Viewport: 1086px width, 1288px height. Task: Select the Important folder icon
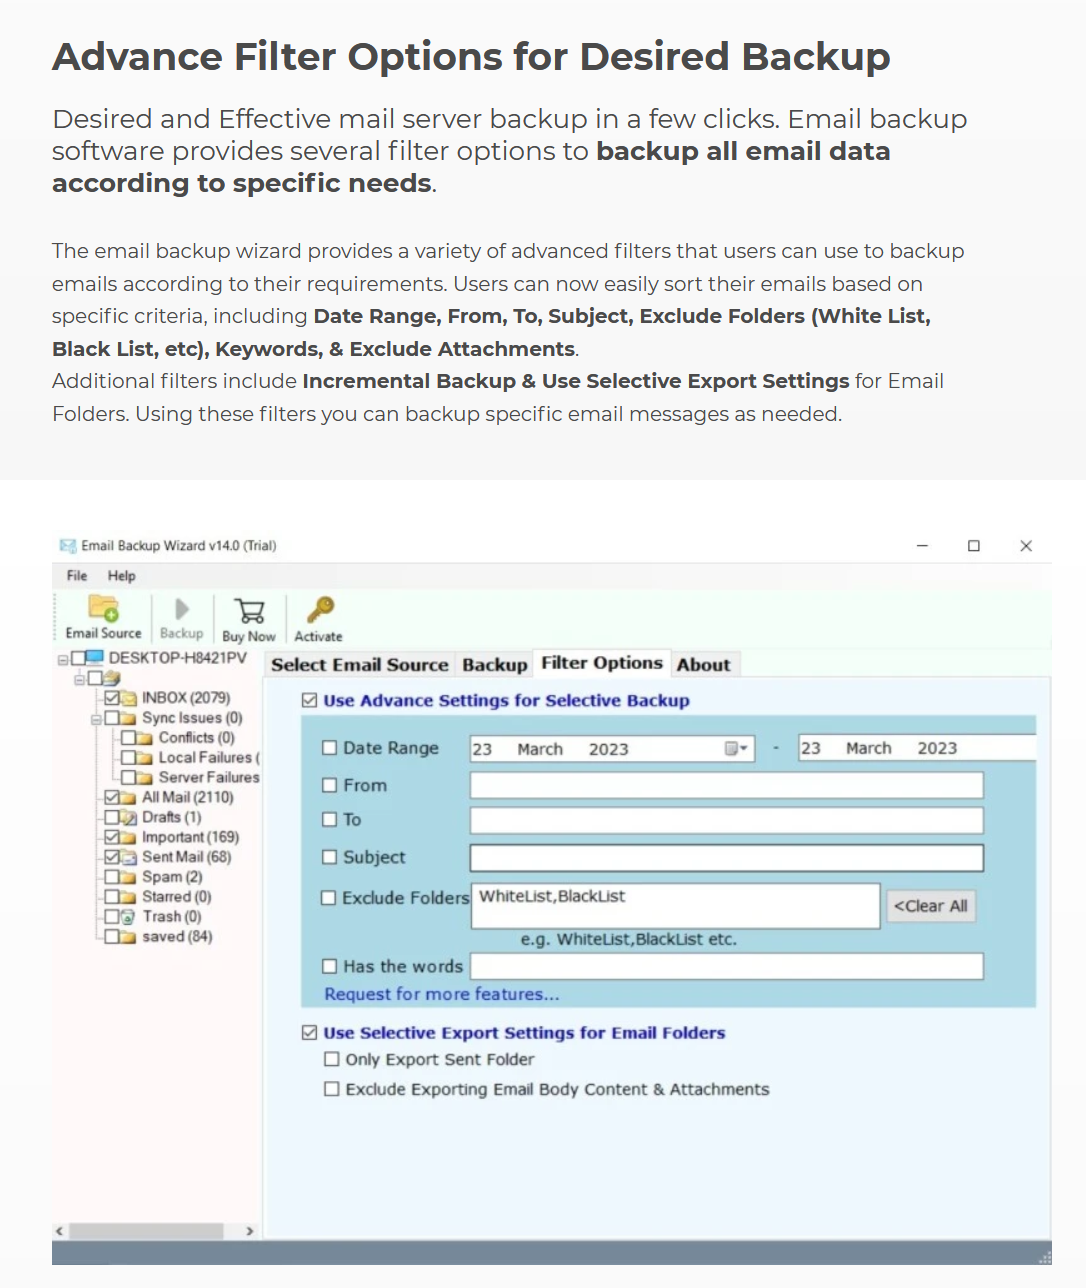[x=129, y=838]
